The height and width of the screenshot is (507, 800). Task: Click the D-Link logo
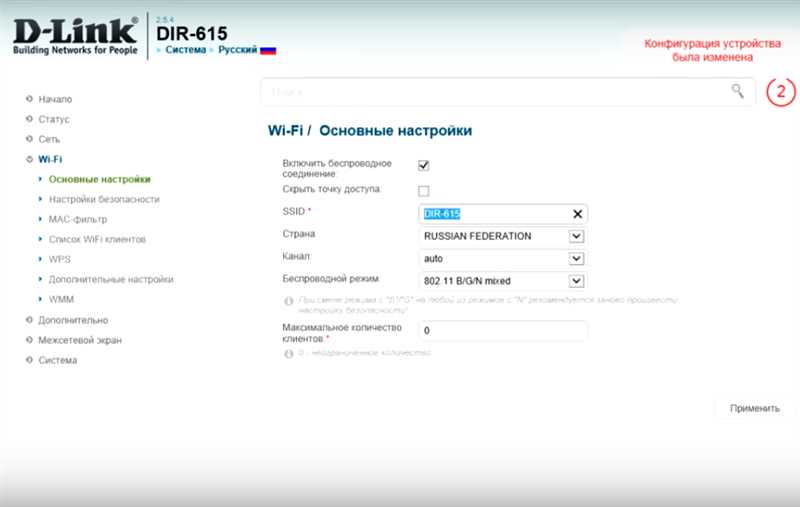pyautogui.click(x=76, y=36)
